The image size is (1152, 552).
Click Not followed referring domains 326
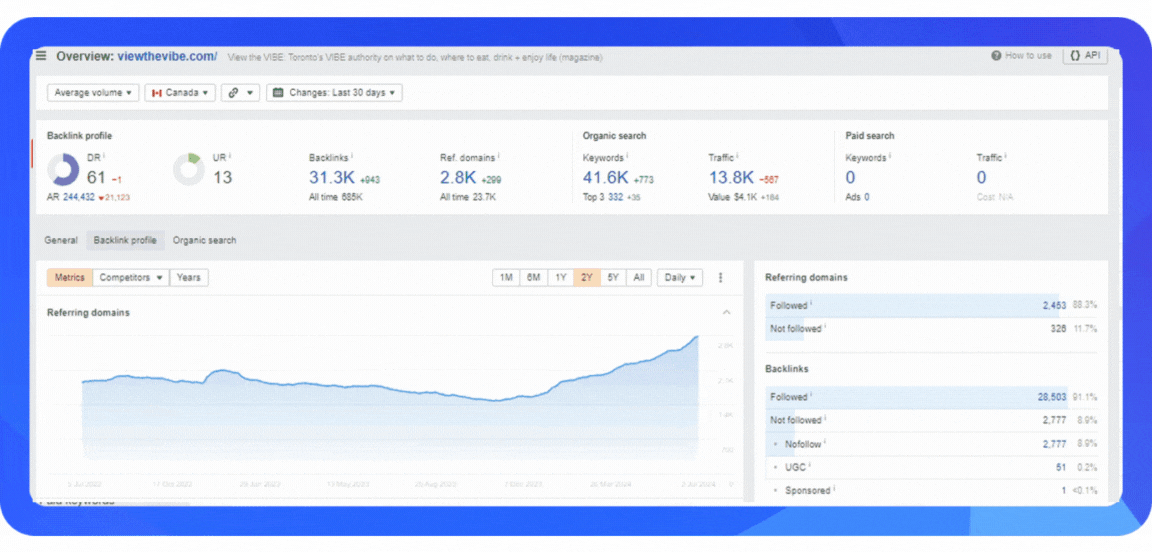[1058, 329]
